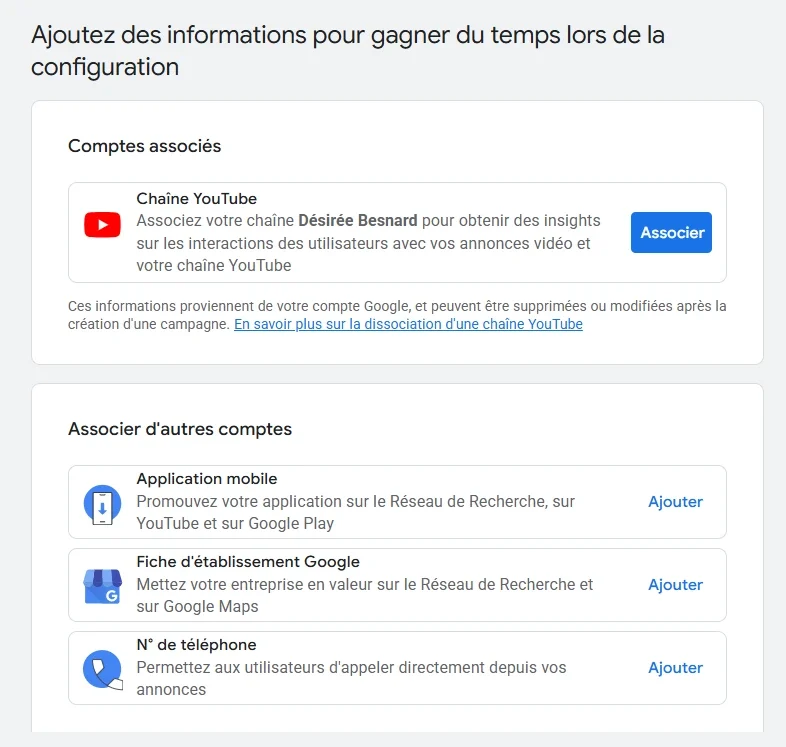Screen dimensions: 786x747
Task: Click the phone call description text
Action: tap(351, 678)
